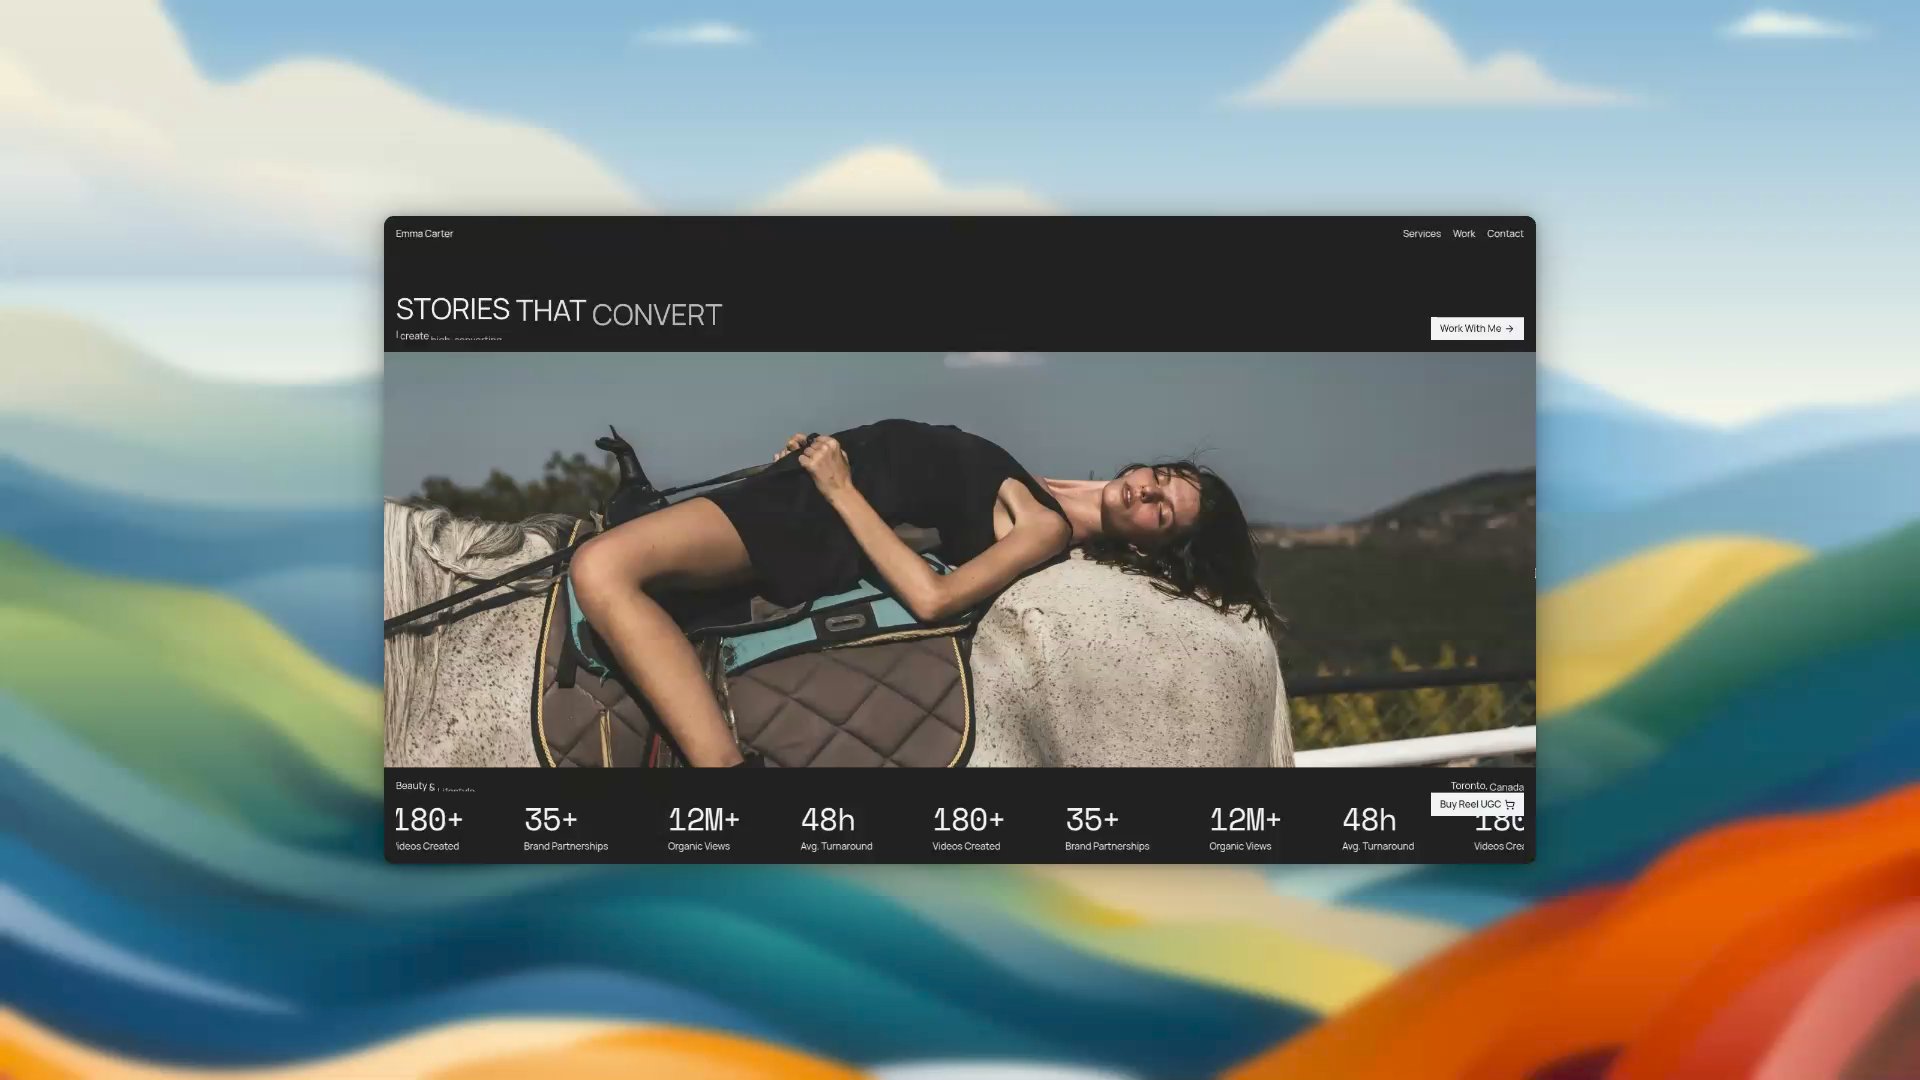Screen dimensions: 1920x1080
Task: Click the first 35+ Brand Partnerships stat
Action: tap(566, 828)
